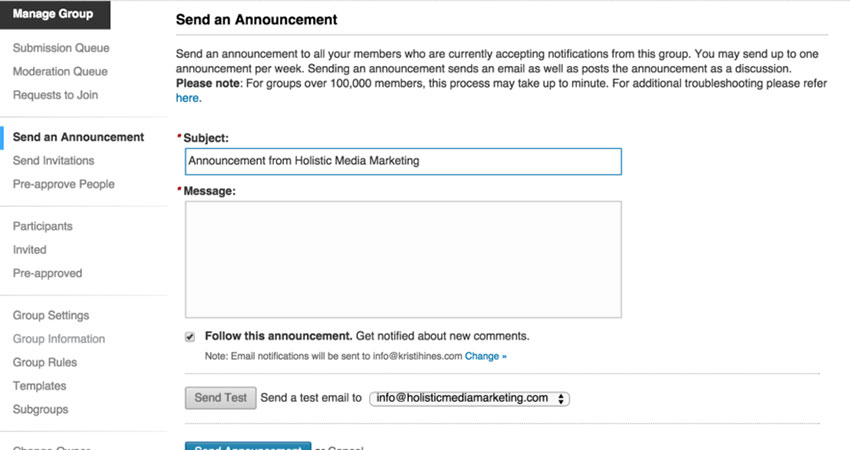
Task: Open Subgroups in the sidebar
Action: click(x=41, y=409)
